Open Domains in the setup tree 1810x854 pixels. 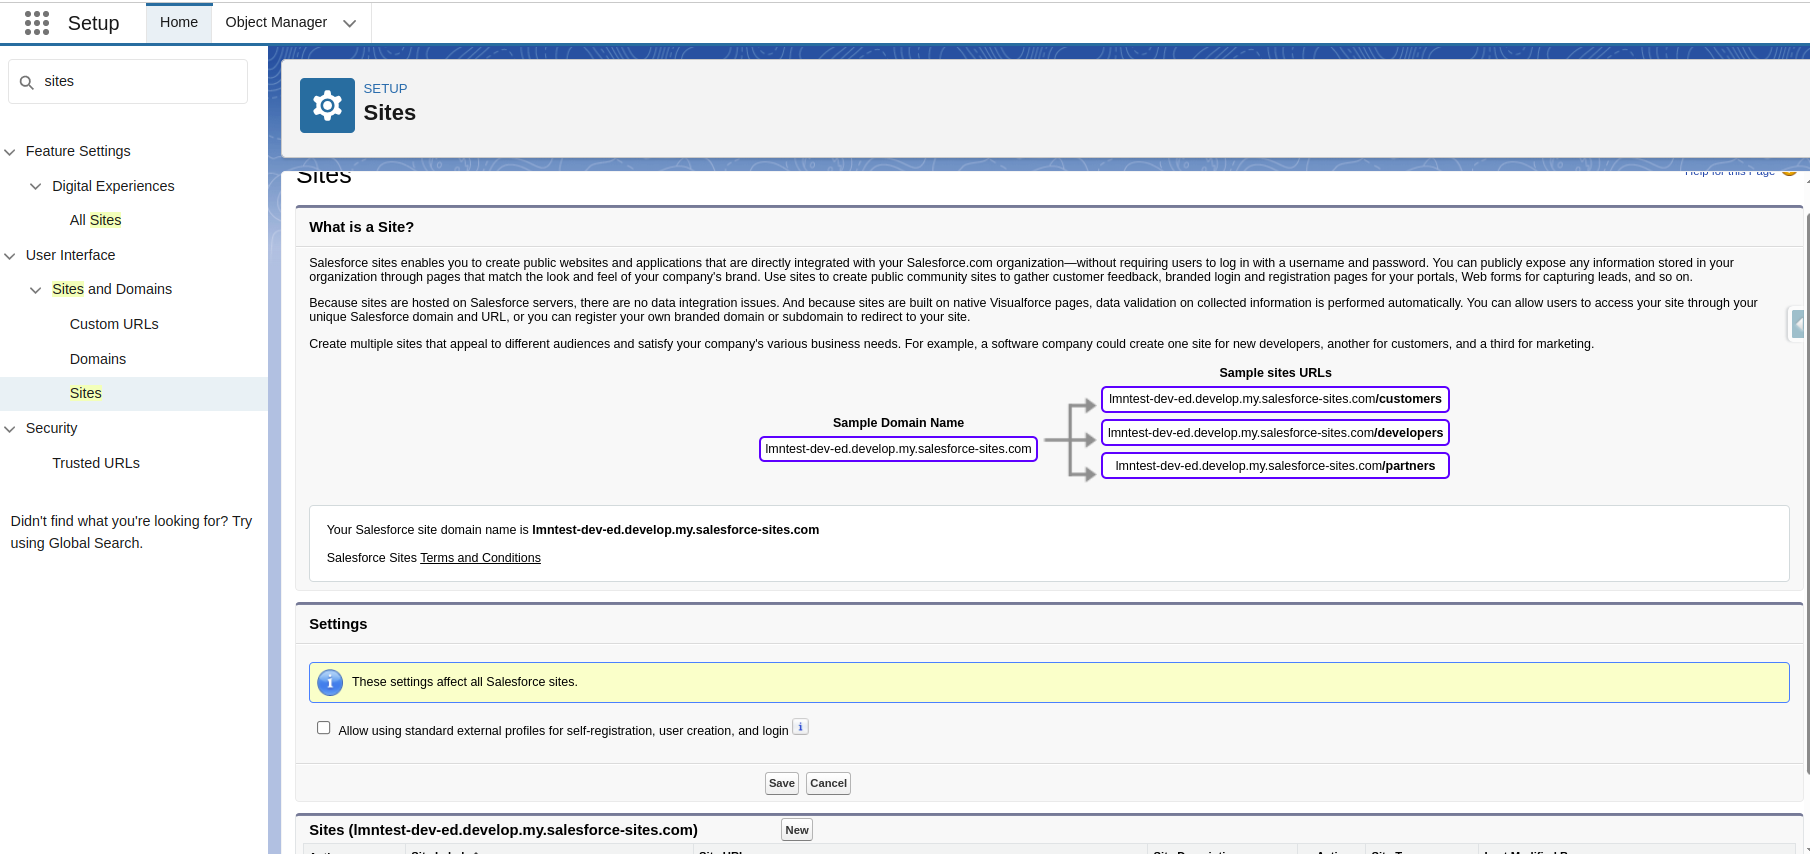98,359
